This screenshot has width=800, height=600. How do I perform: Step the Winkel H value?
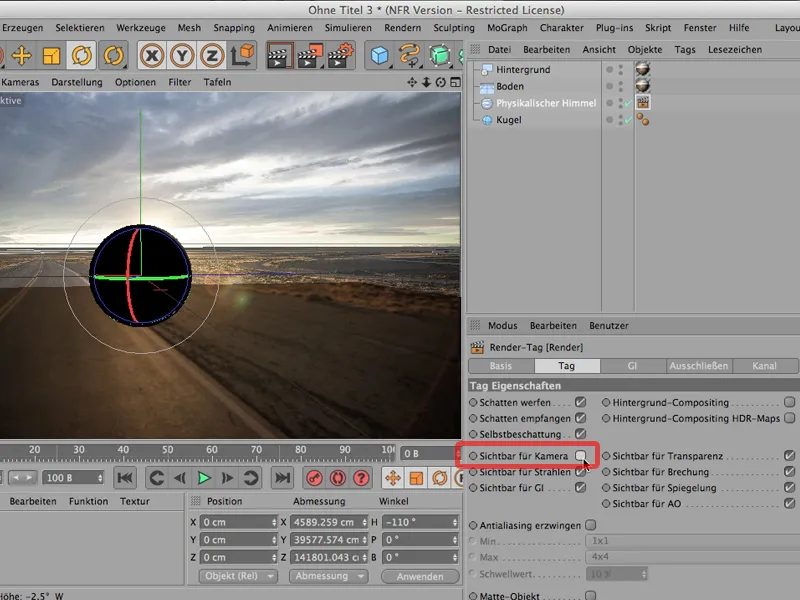click(455, 522)
